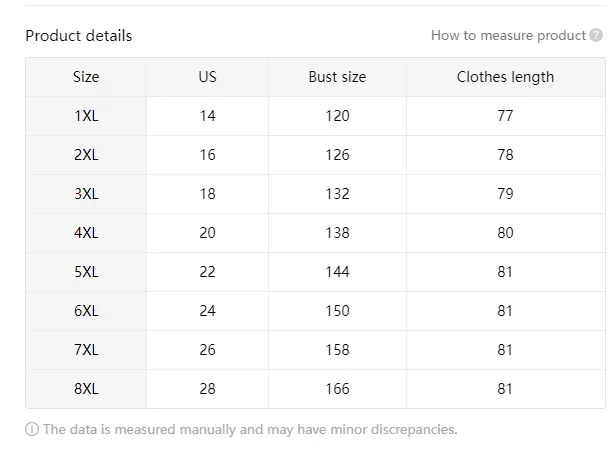Choose the 3XL size cell

pos(86,194)
